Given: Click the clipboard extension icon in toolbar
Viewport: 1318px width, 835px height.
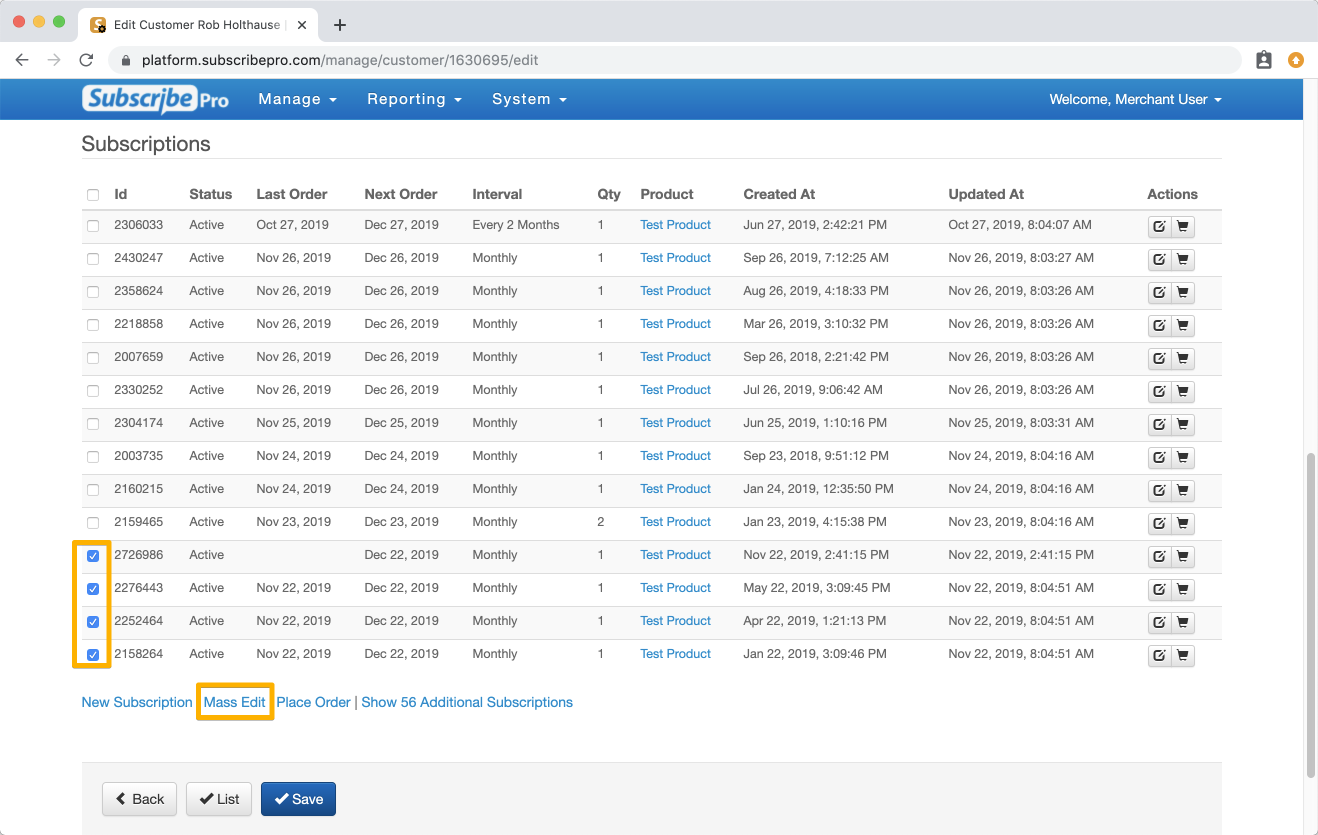Looking at the screenshot, I should click(x=1264, y=60).
